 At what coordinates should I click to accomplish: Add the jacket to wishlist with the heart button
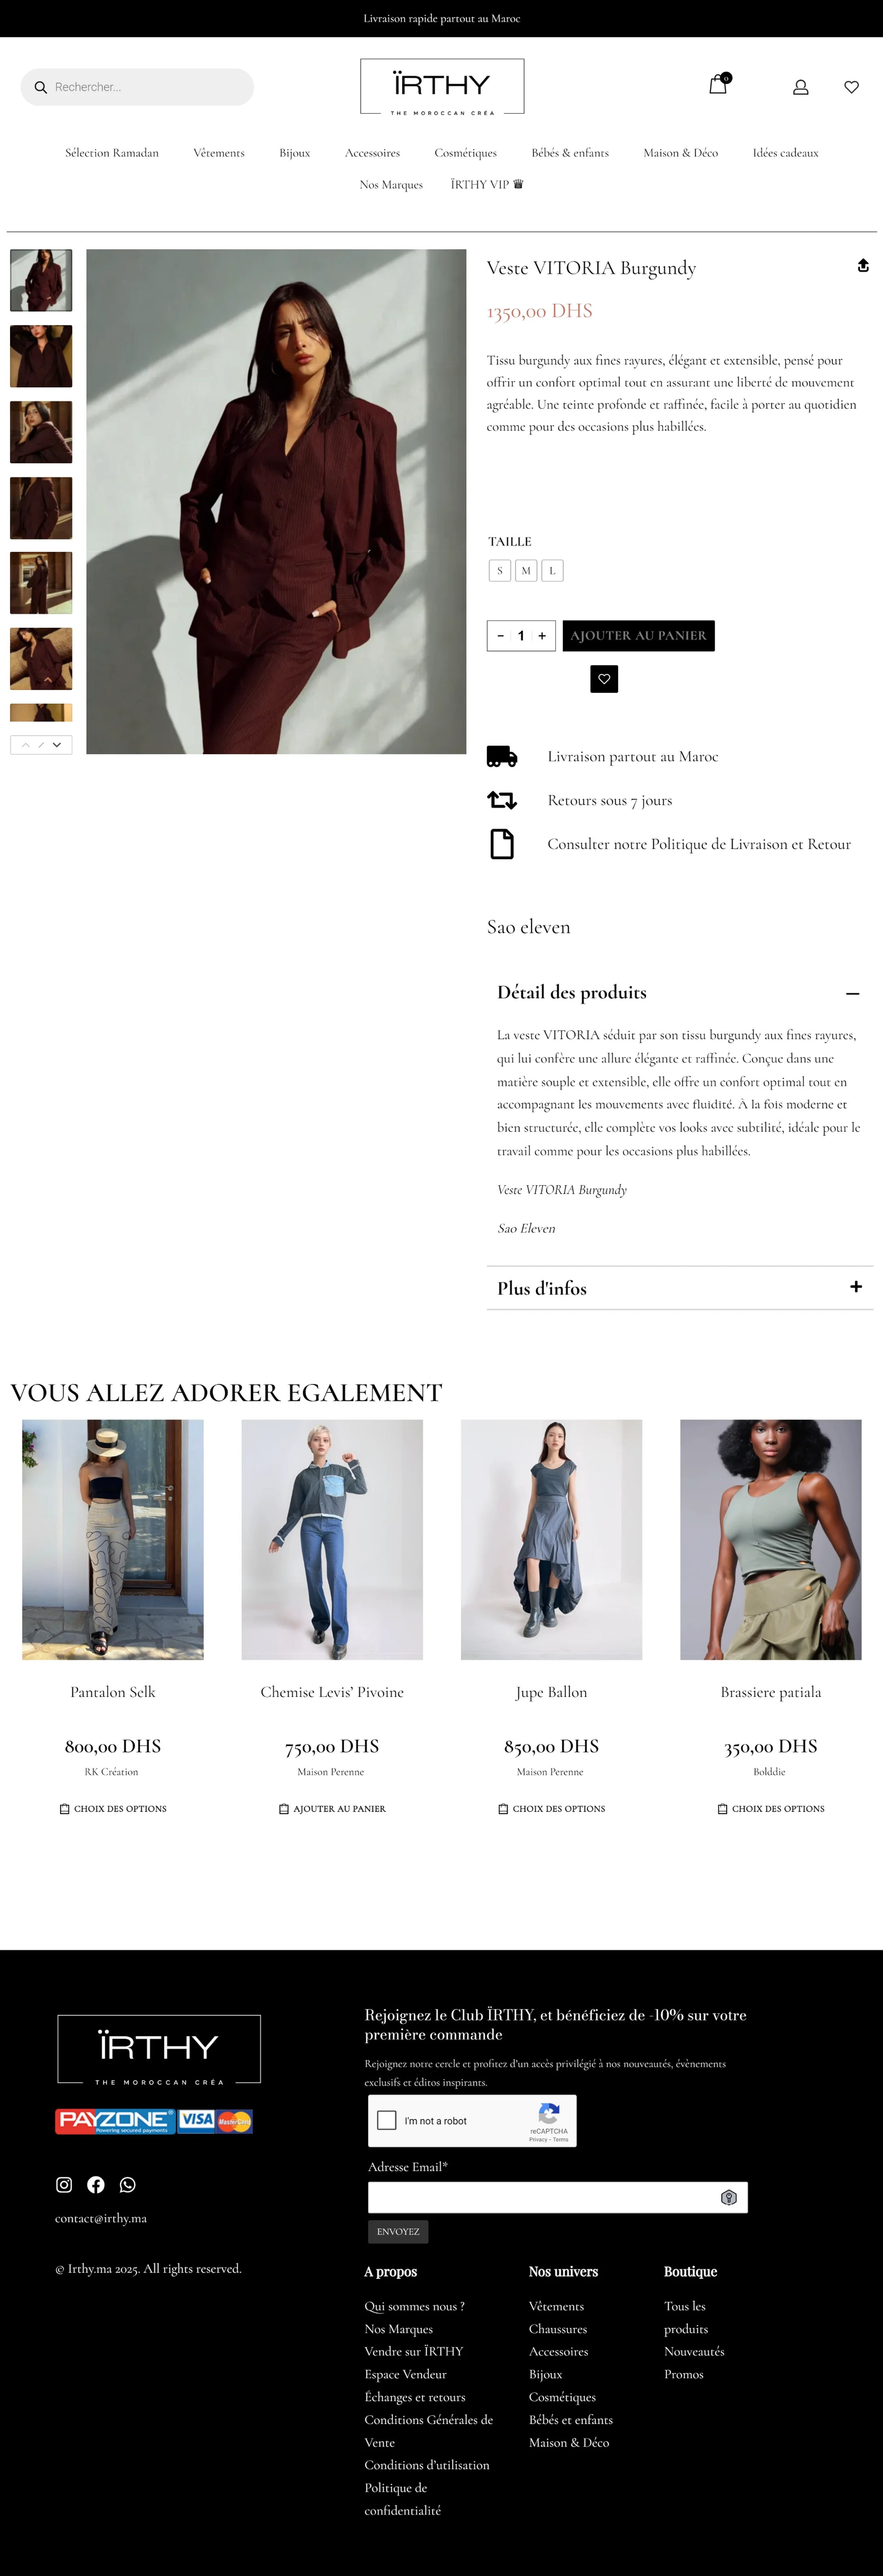click(604, 679)
